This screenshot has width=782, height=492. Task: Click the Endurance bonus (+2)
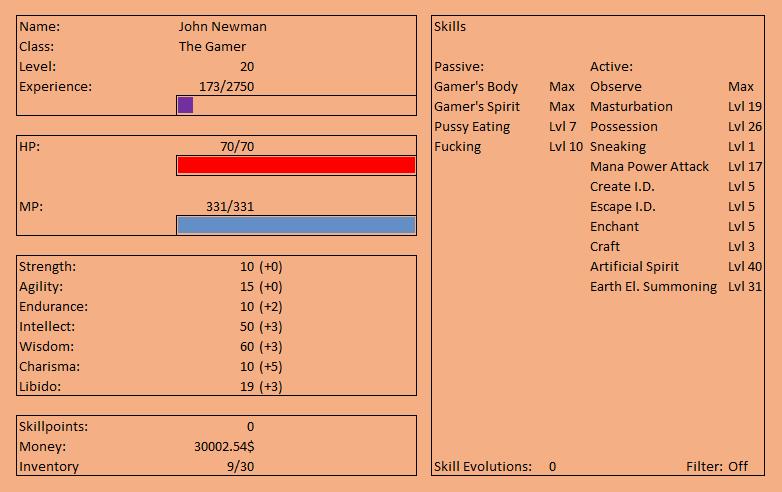tap(271, 307)
